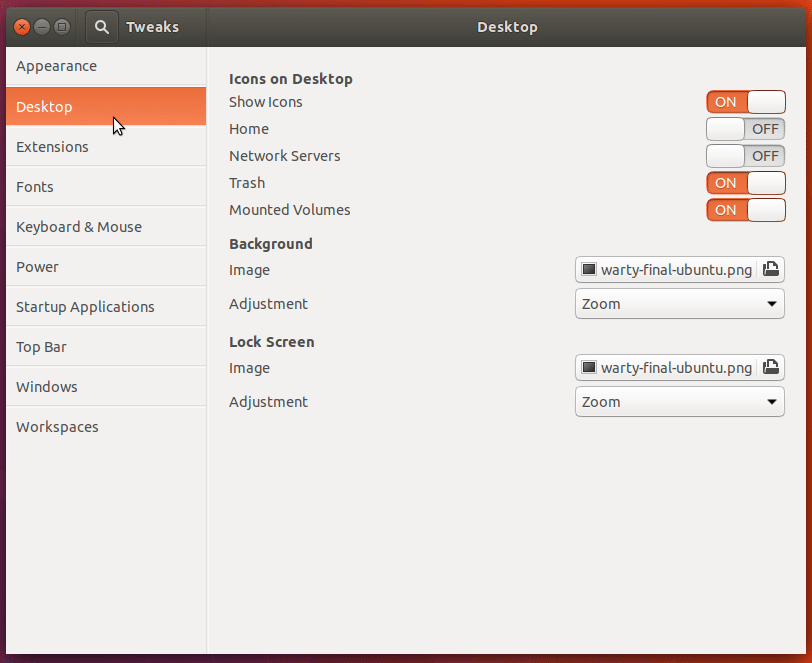Open the Power section
This screenshot has width=812, height=663.
106,267
